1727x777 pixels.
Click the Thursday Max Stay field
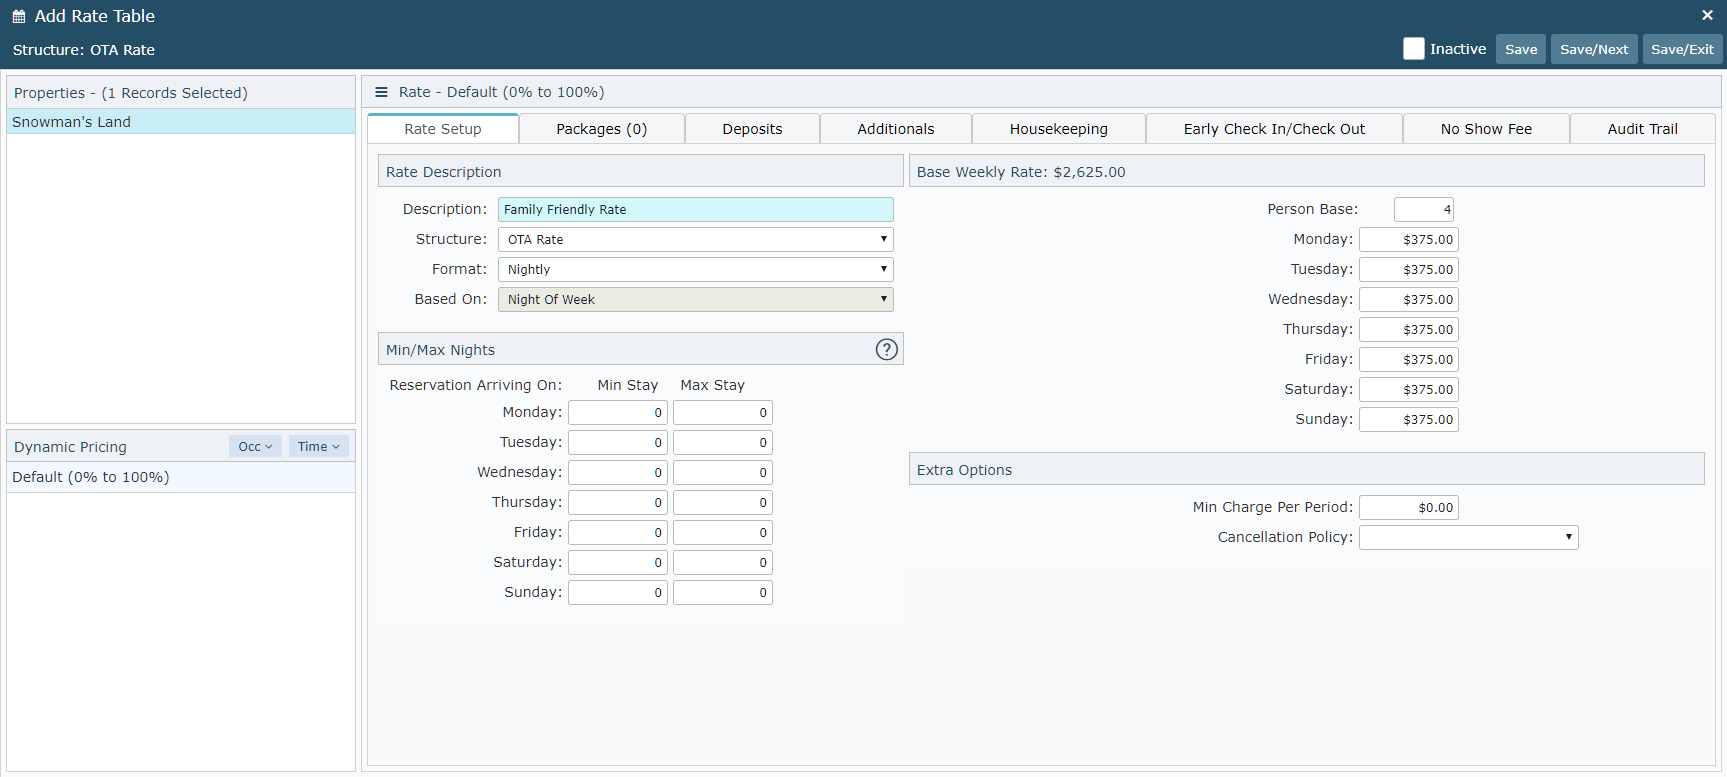(x=722, y=502)
